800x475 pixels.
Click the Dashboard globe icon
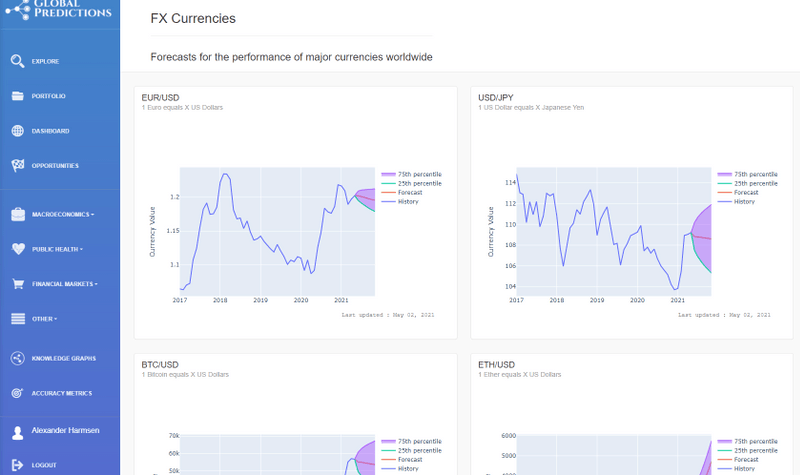[x=17, y=131]
